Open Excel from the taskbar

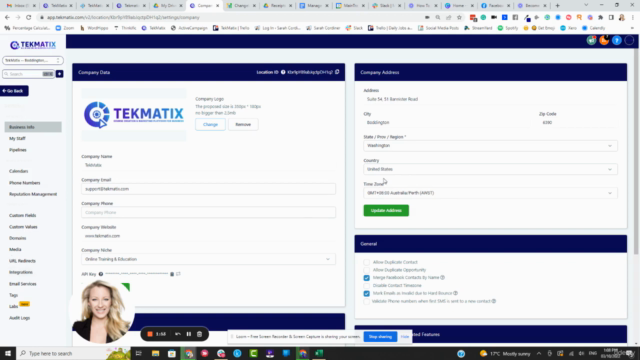tap(319, 353)
